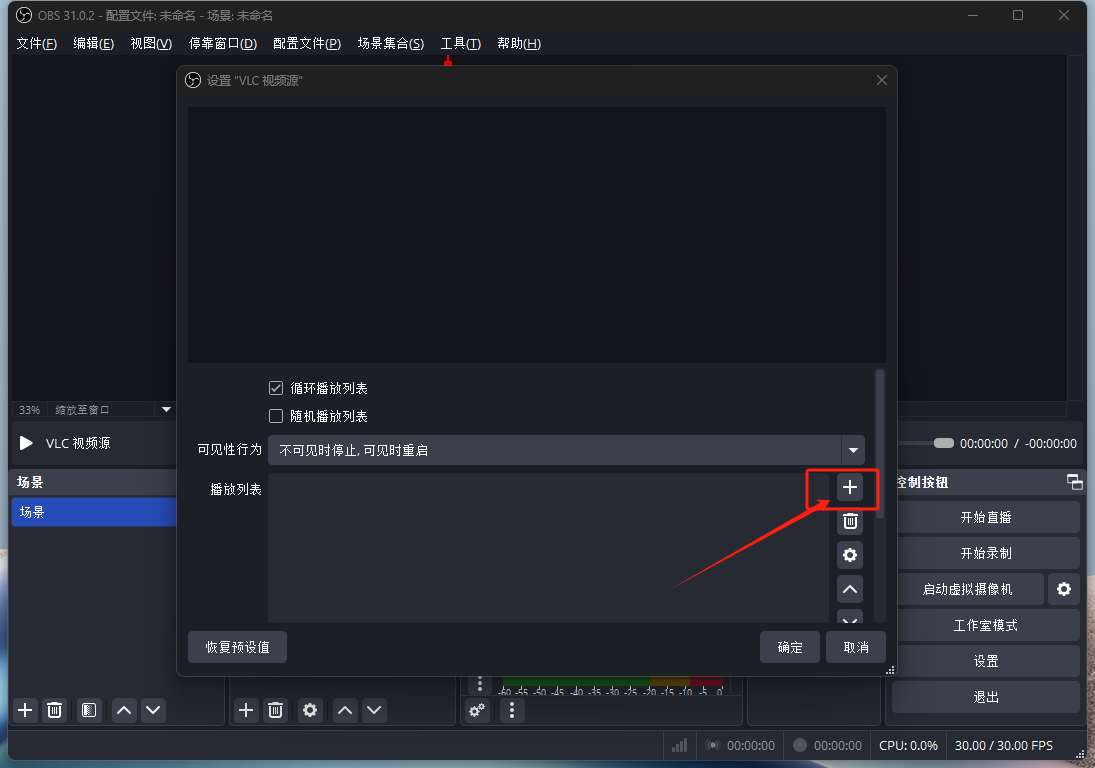Click the trash icon beside the playlist
1095x768 pixels.
pyautogui.click(x=849, y=521)
